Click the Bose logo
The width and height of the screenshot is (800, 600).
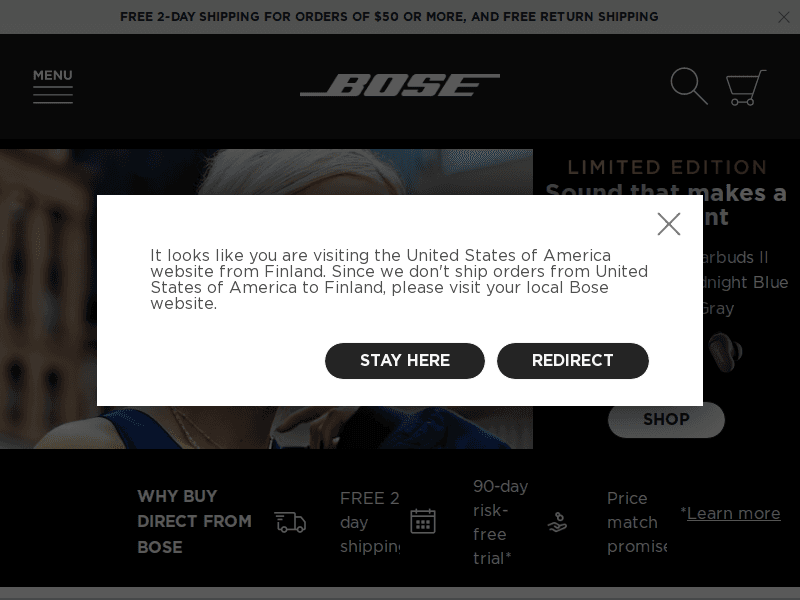click(x=399, y=85)
